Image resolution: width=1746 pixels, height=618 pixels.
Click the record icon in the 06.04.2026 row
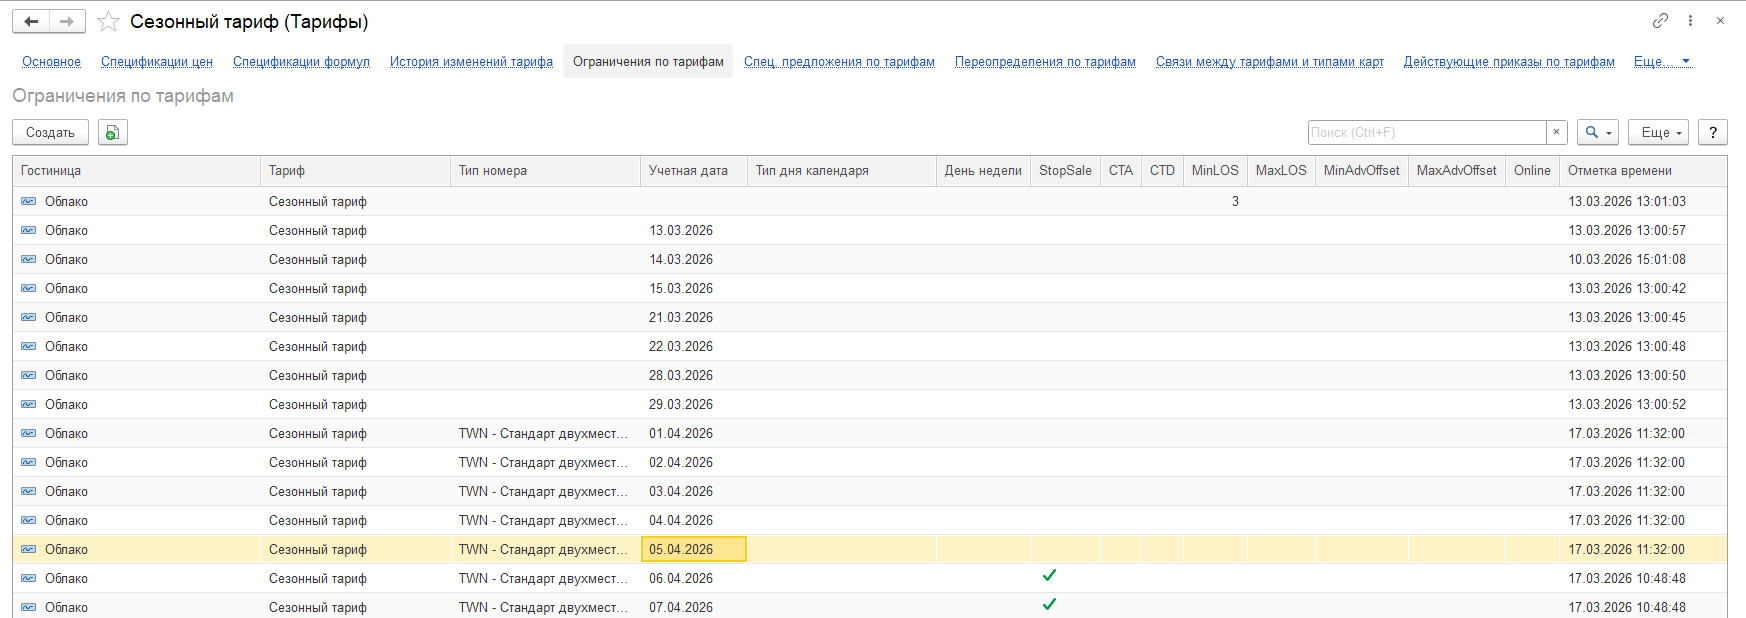tap(29, 578)
